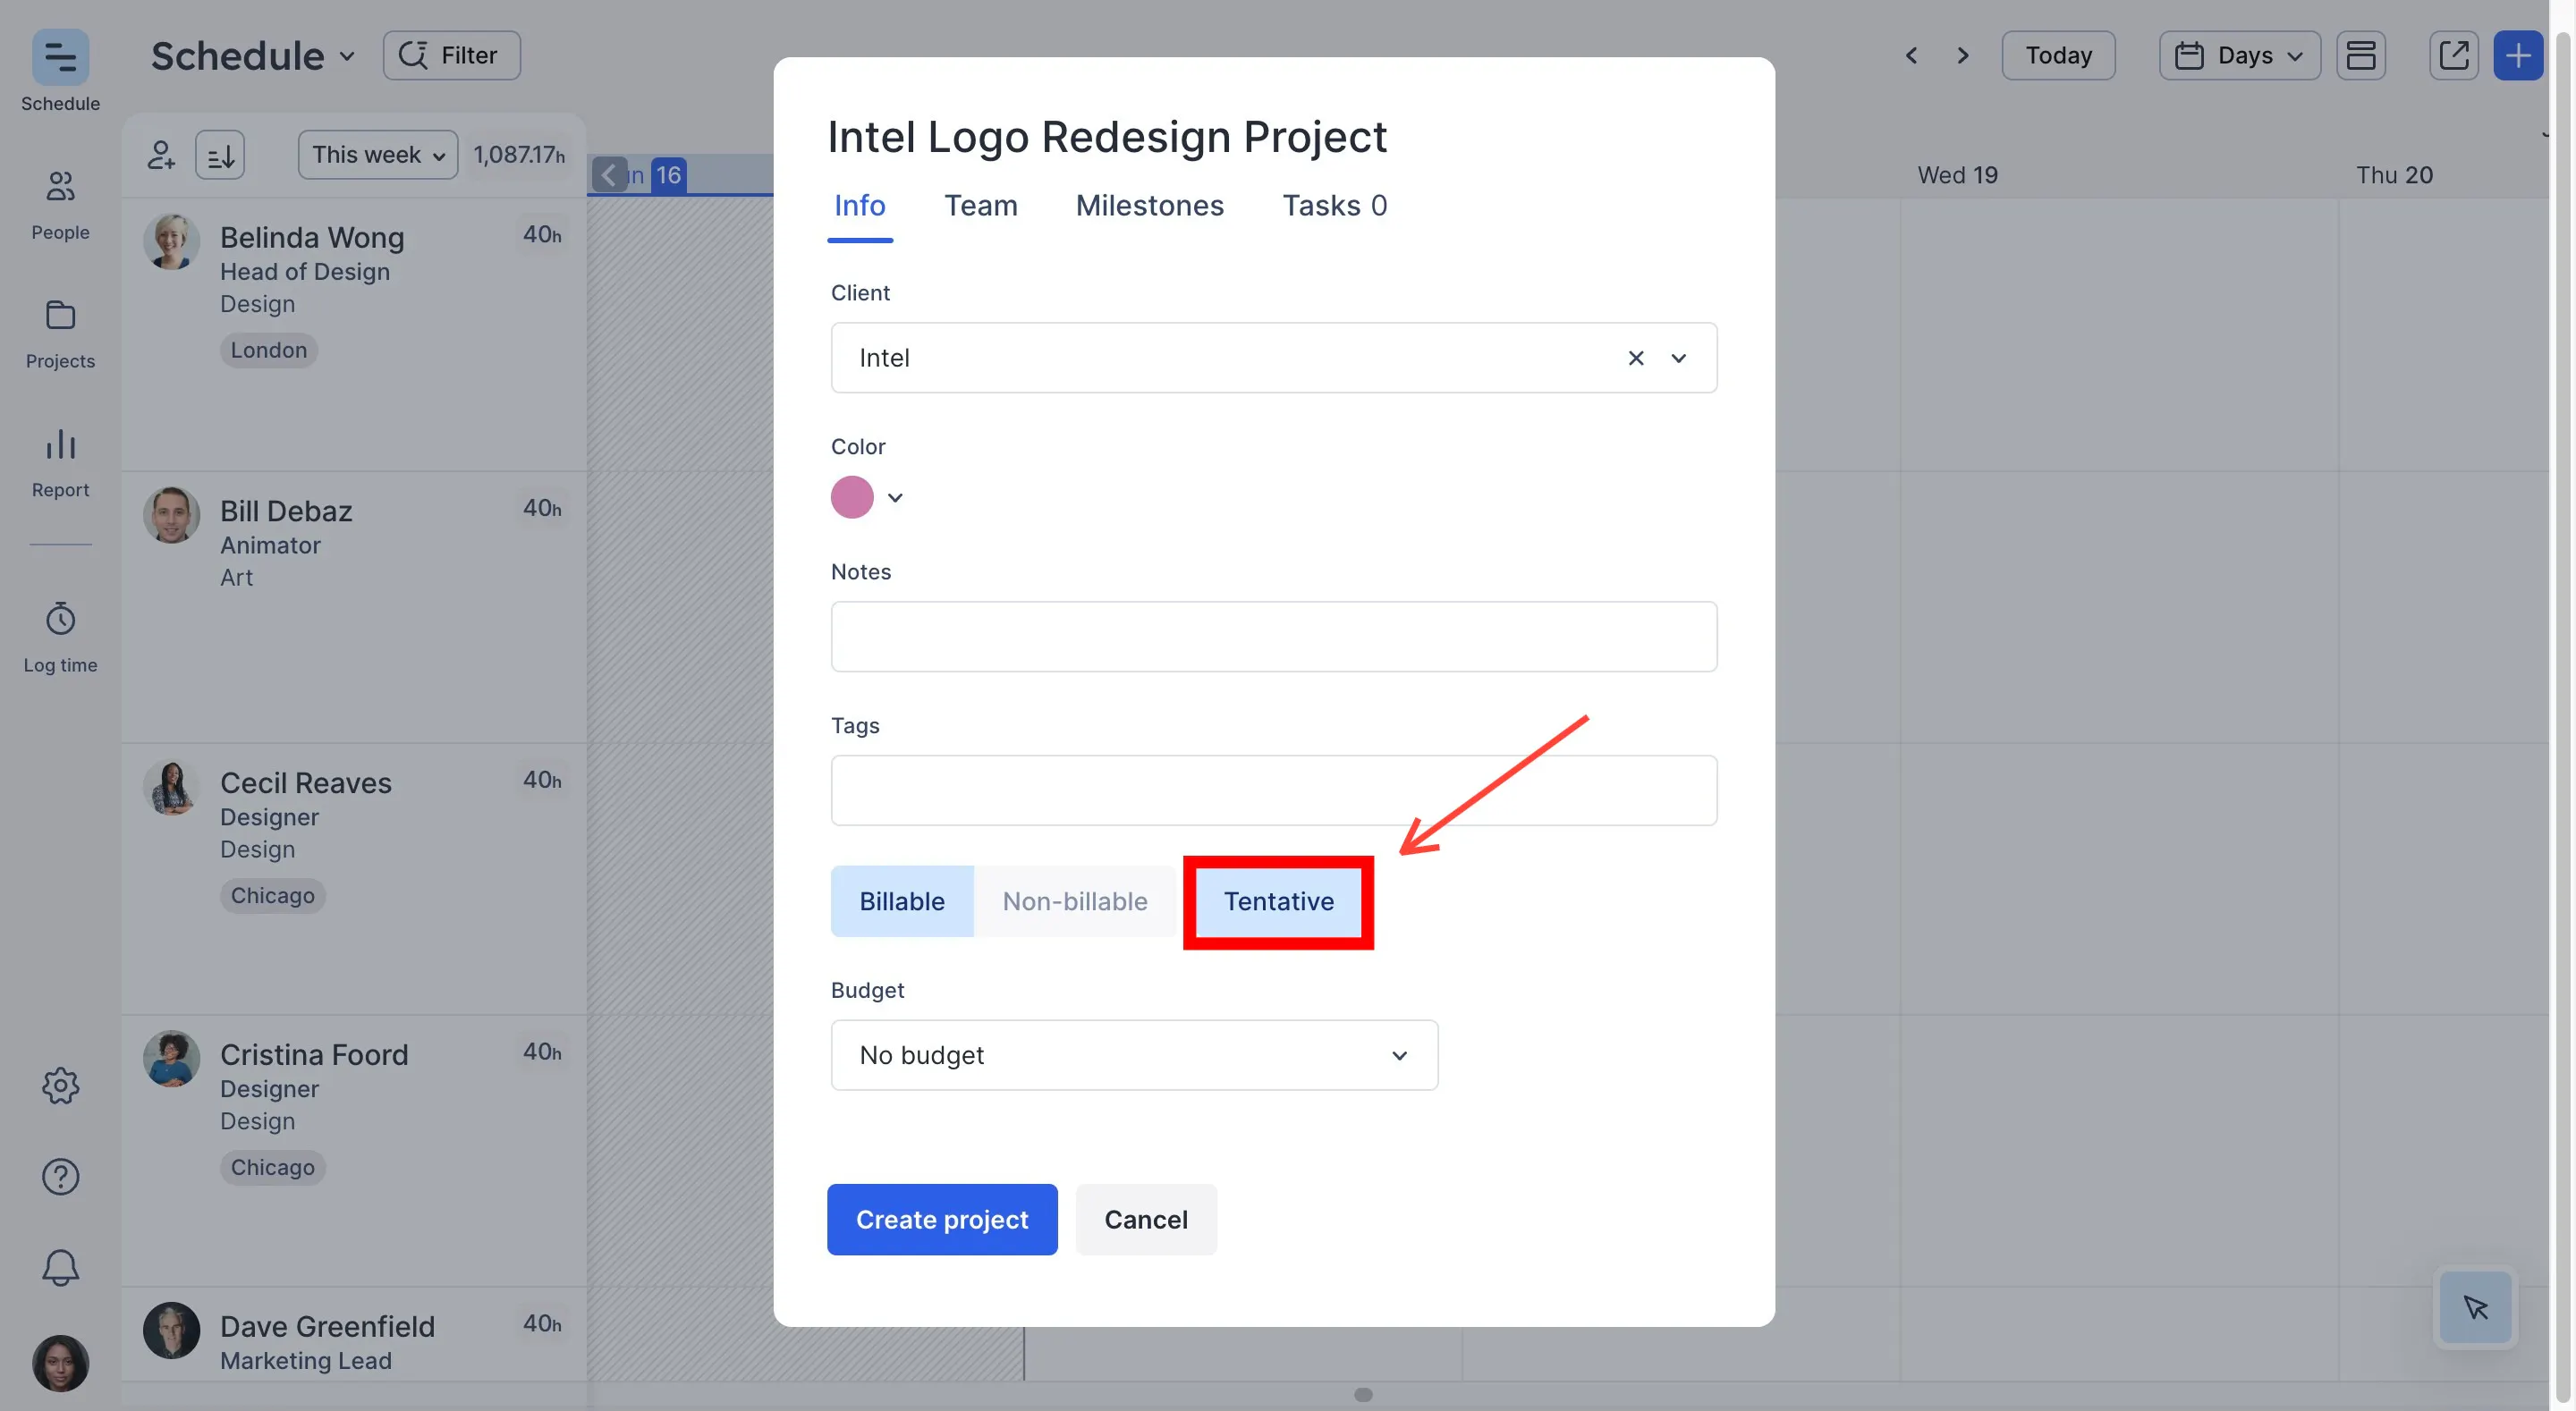Click Bill Debaz's avatar
Image resolution: width=2576 pixels, height=1411 pixels.
click(171, 516)
